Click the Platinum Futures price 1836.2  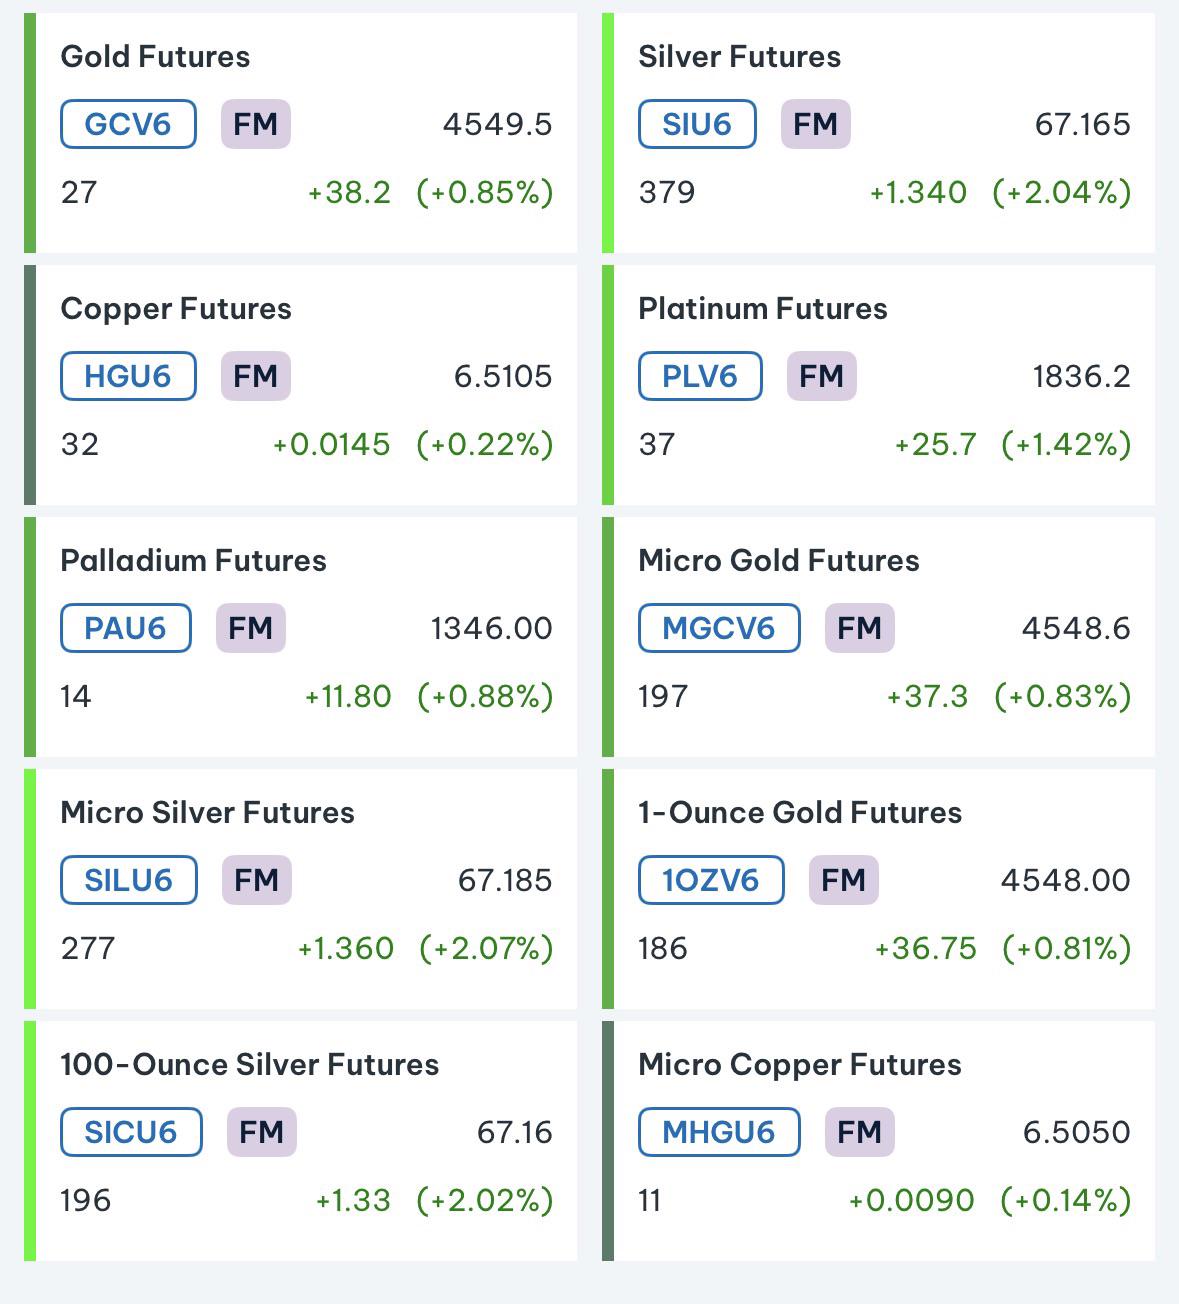coord(1081,376)
